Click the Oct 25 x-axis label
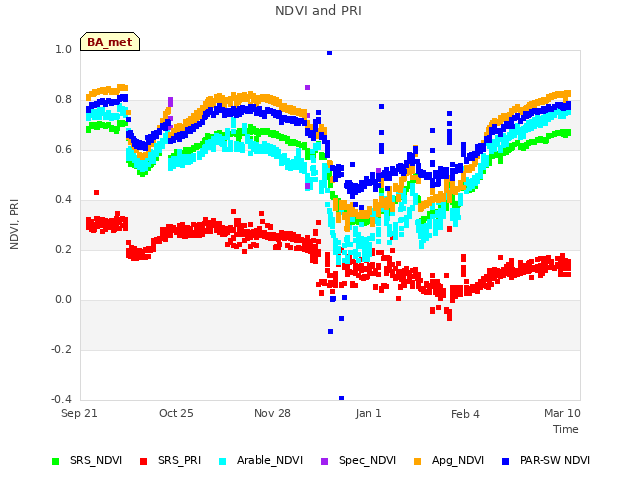 point(176,413)
